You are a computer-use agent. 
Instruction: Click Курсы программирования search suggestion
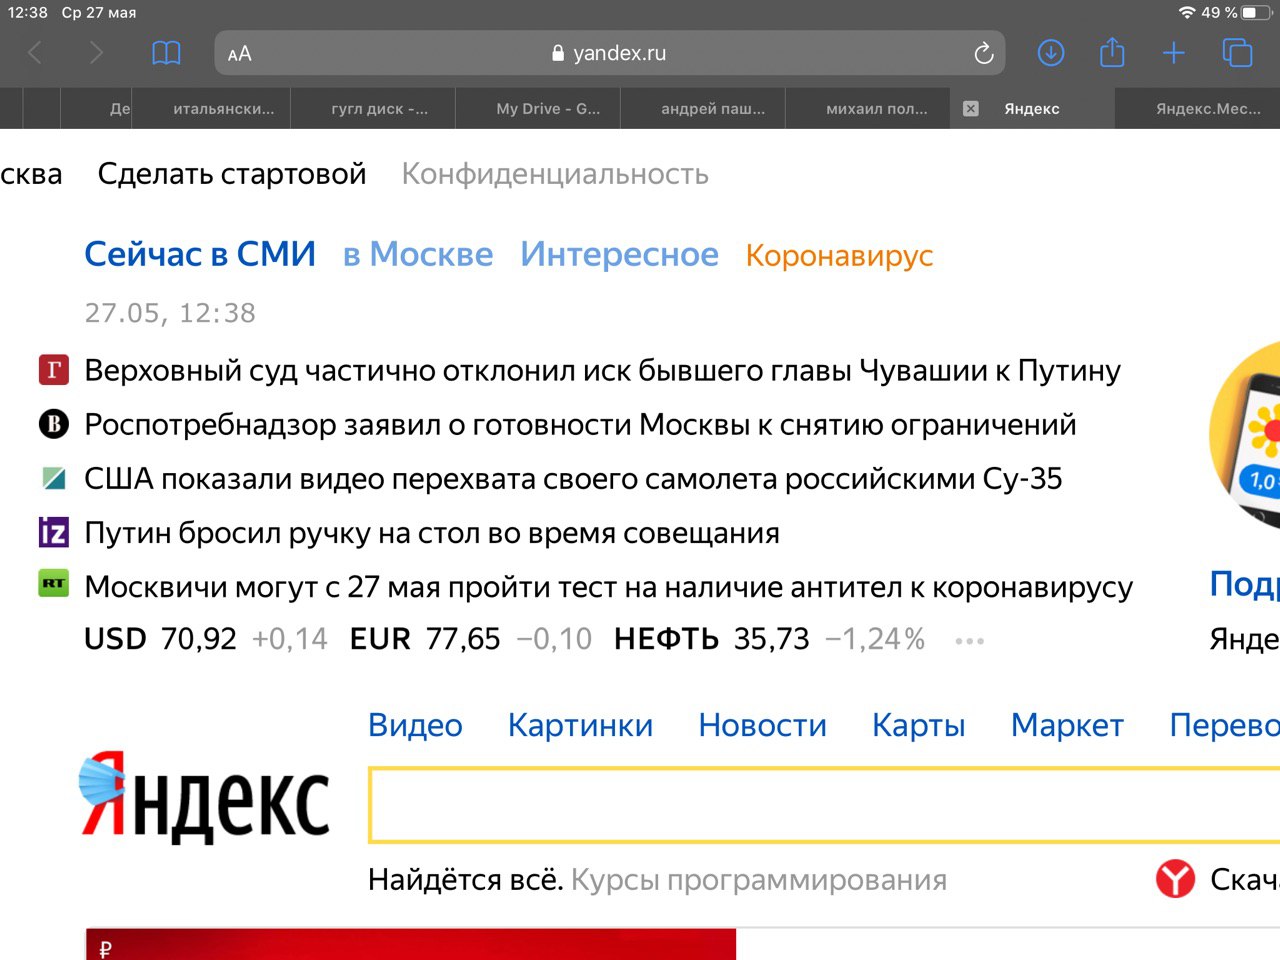tap(759, 880)
